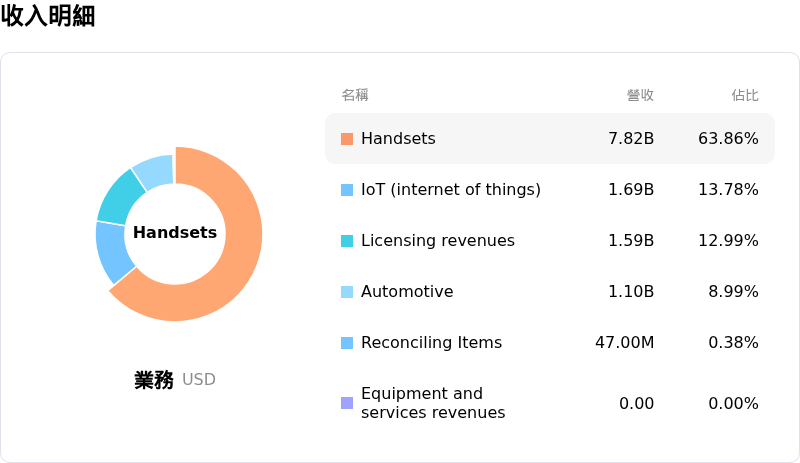
Task: Click the Reconciling Items legend swatch
Action: (347, 343)
